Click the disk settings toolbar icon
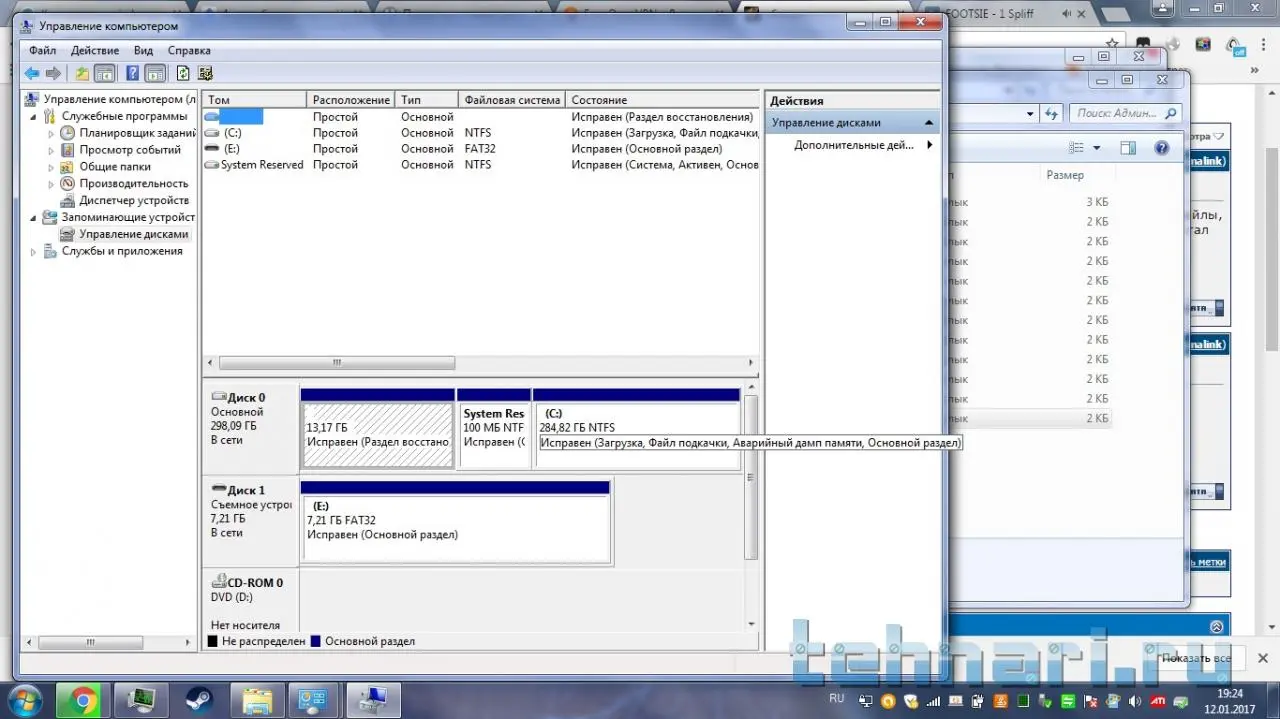The height and width of the screenshot is (719, 1280). [x=206, y=73]
